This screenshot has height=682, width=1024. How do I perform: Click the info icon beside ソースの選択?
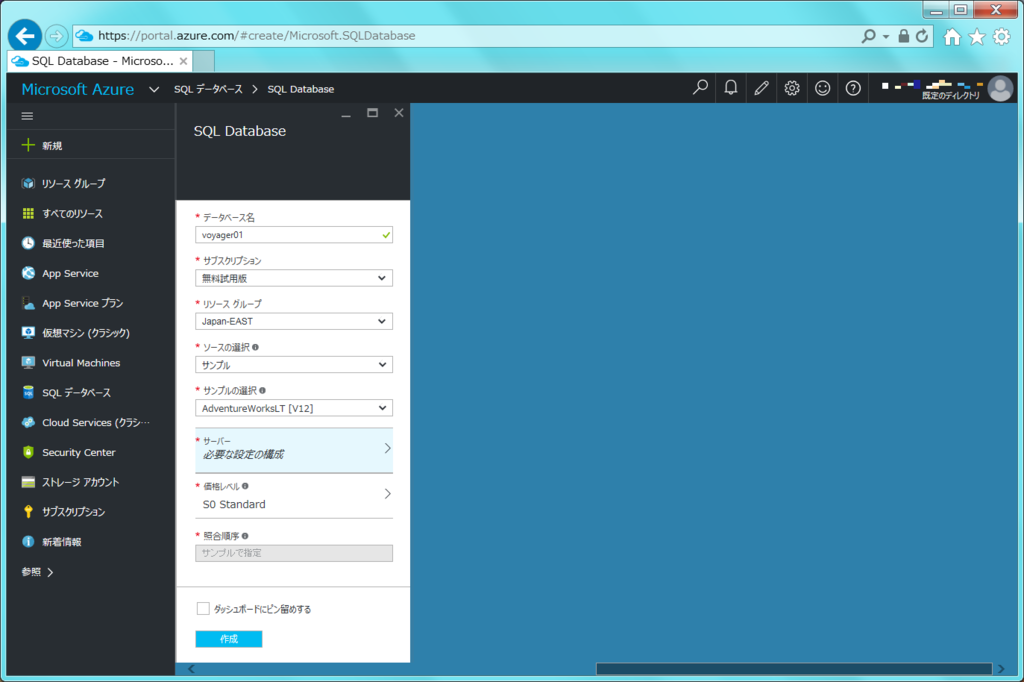[255, 347]
